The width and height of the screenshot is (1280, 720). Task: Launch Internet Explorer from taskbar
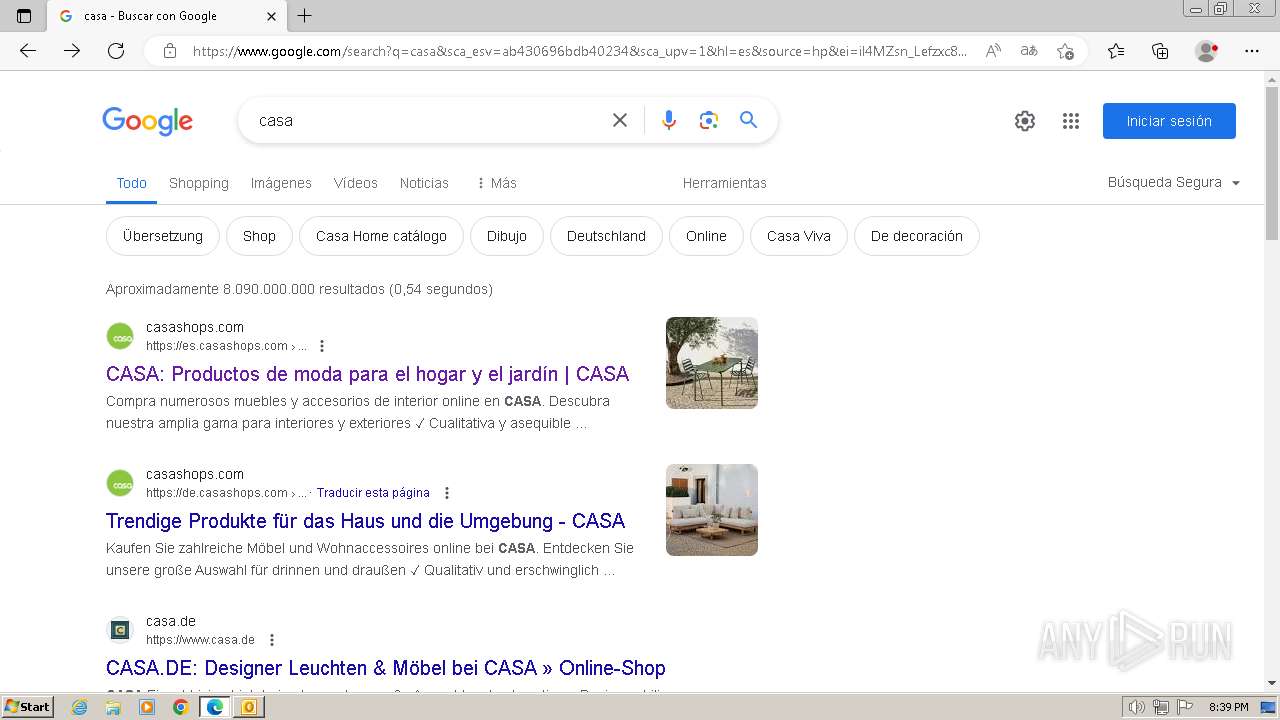(80, 707)
